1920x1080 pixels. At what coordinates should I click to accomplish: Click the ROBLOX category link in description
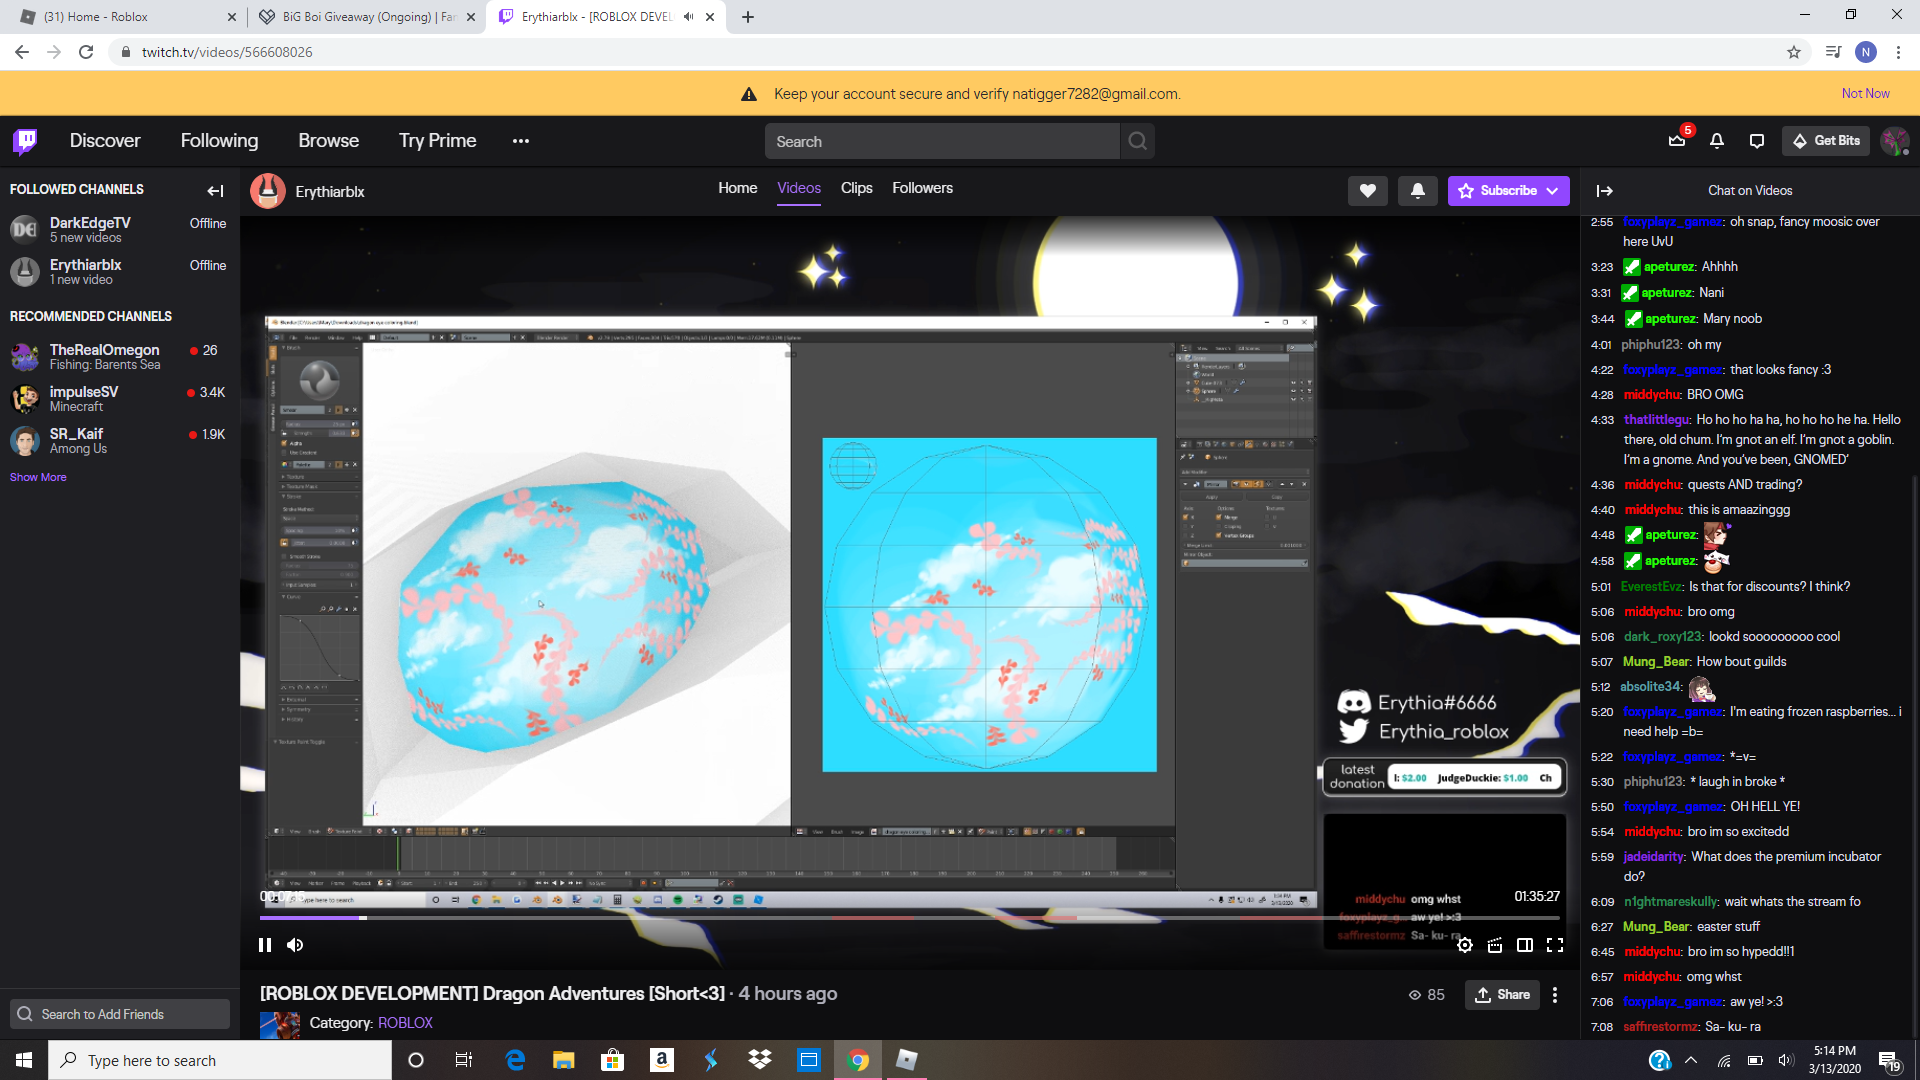(405, 1022)
